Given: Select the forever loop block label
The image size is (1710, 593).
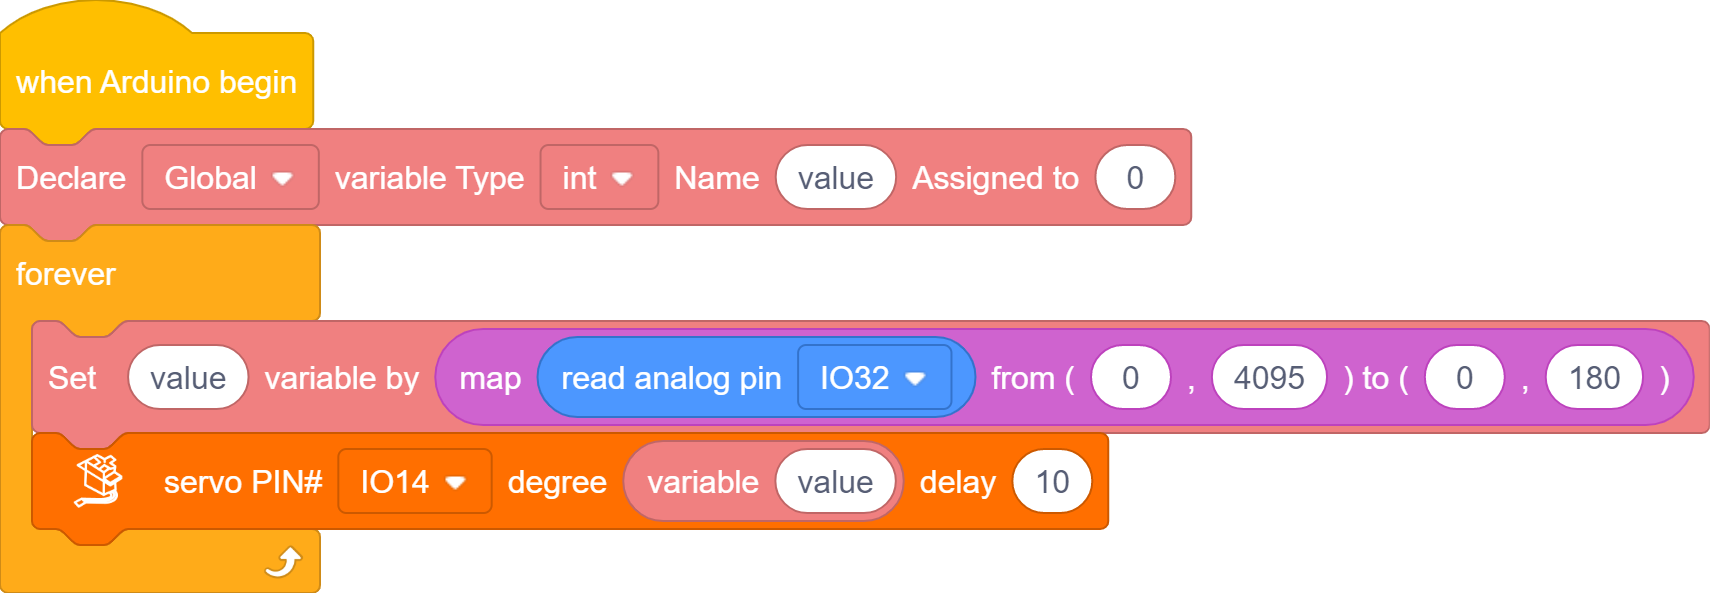Looking at the screenshot, I should [x=66, y=273].
